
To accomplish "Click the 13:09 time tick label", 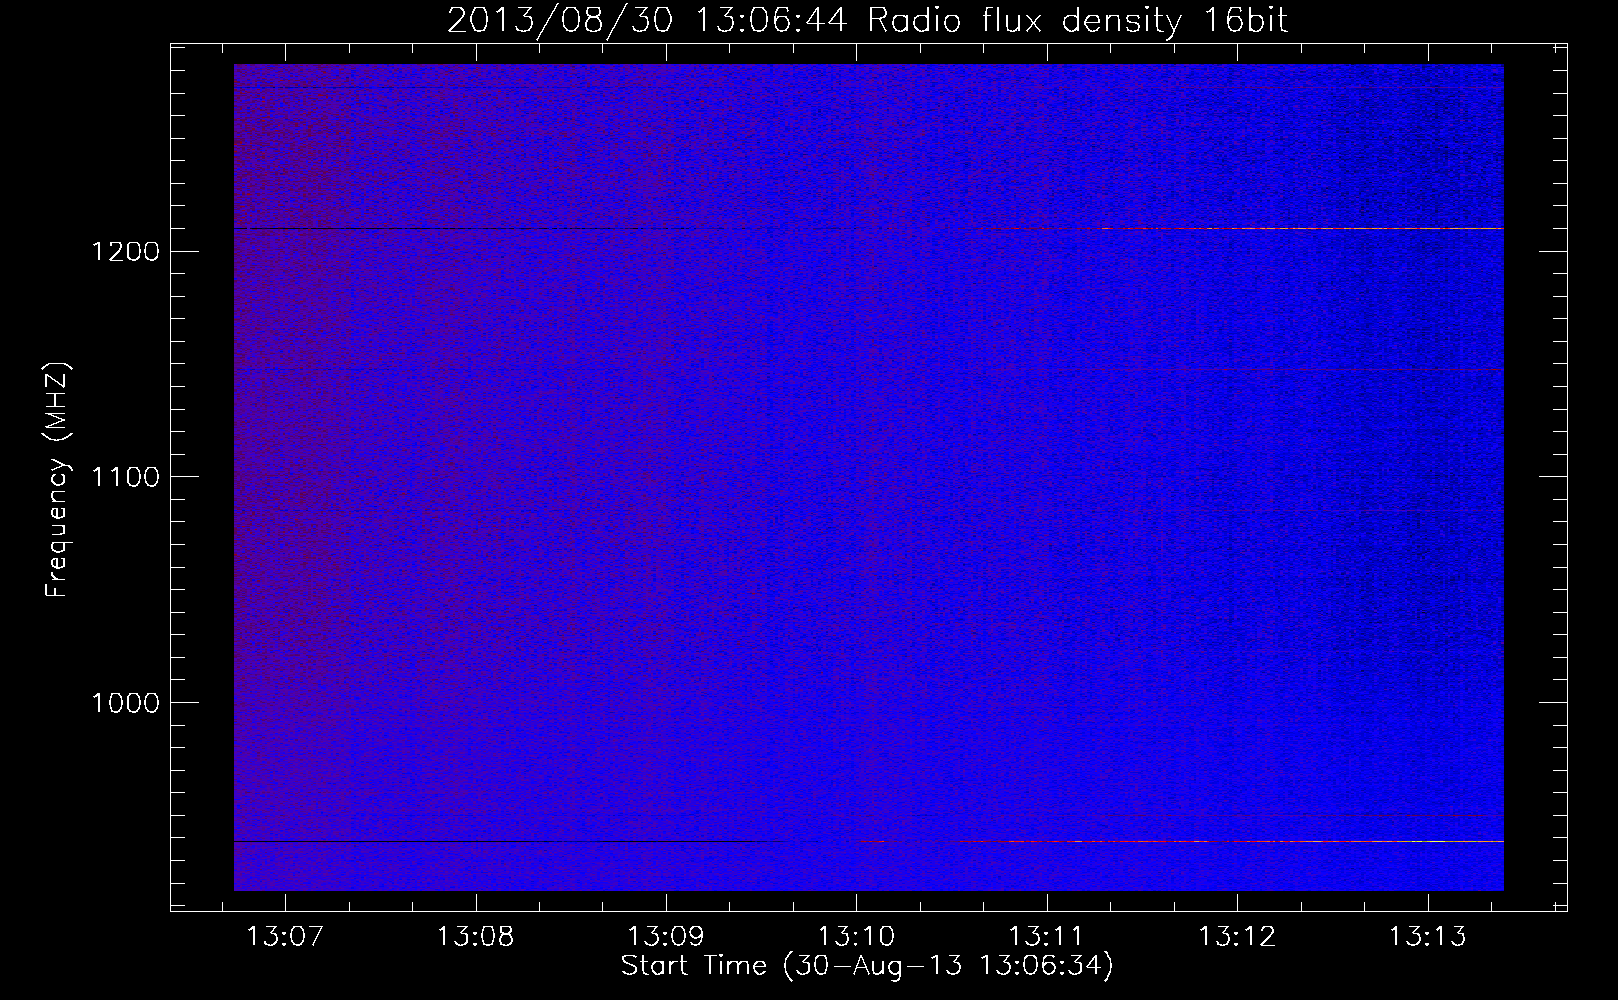I will pos(666,937).
